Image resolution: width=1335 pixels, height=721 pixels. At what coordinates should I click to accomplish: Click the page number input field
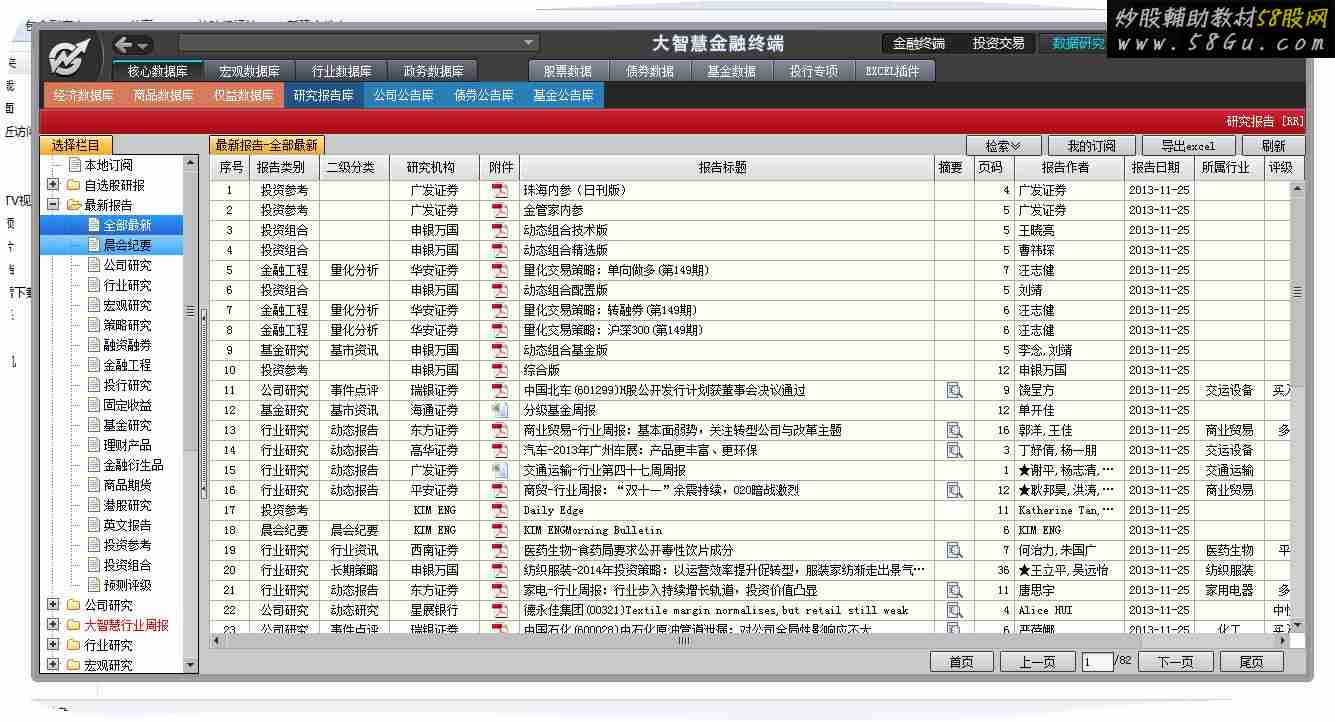[1096, 662]
